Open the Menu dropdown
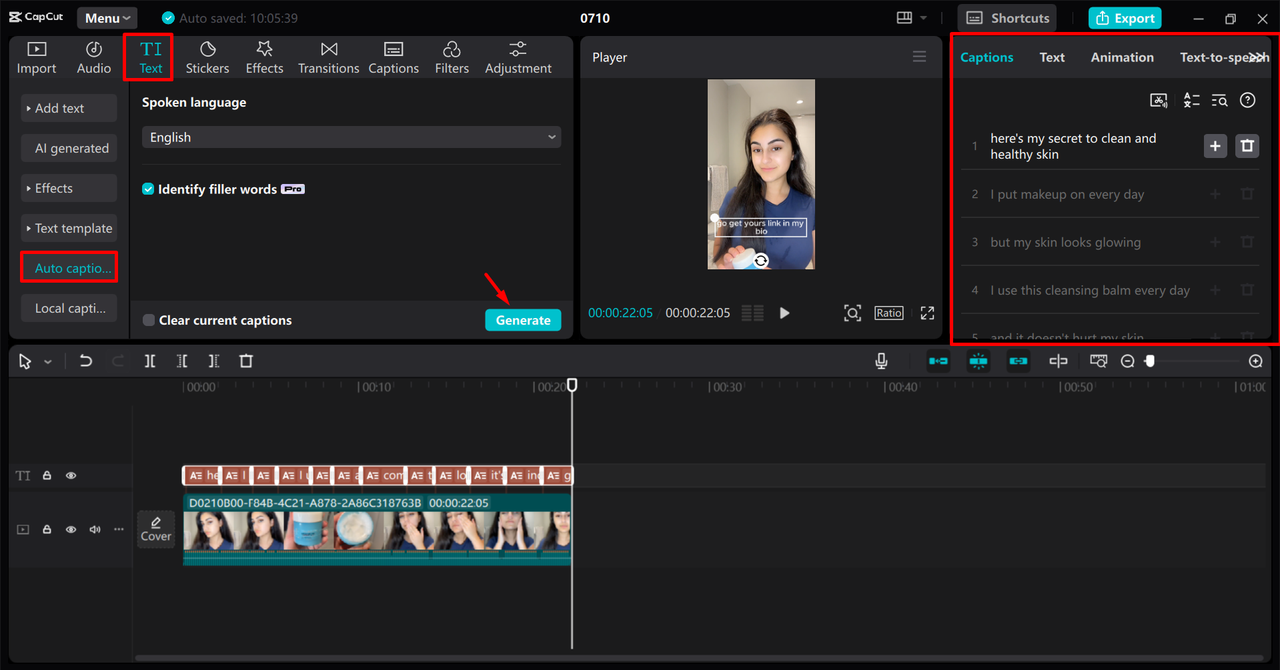 point(107,18)
